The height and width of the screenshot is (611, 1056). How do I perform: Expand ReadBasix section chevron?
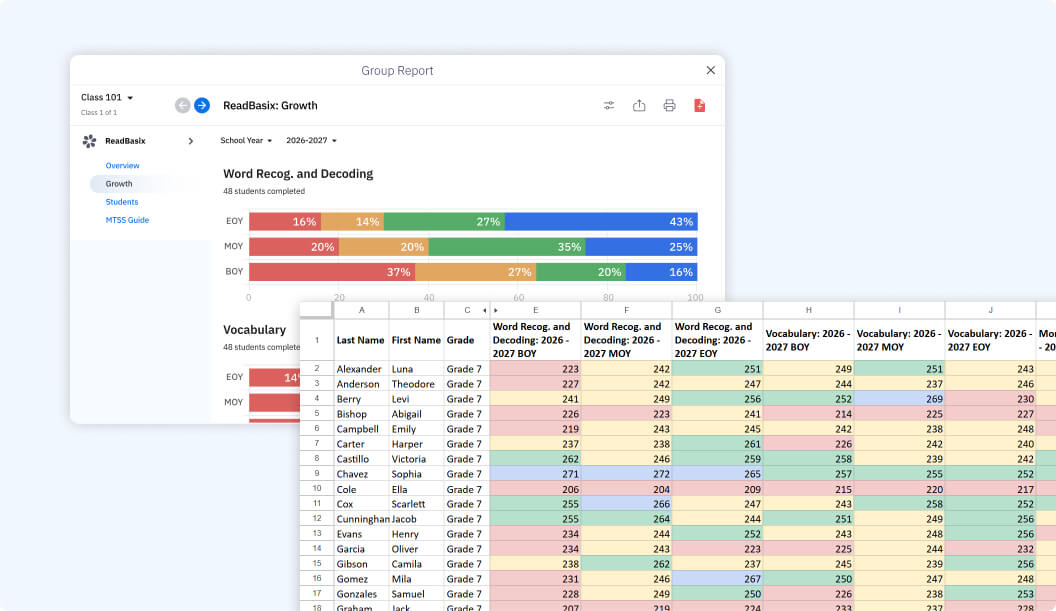[191, 141]
